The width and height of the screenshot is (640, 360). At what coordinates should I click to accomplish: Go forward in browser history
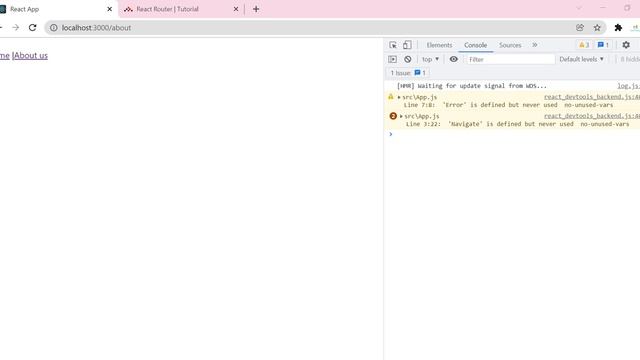point(16,28)
